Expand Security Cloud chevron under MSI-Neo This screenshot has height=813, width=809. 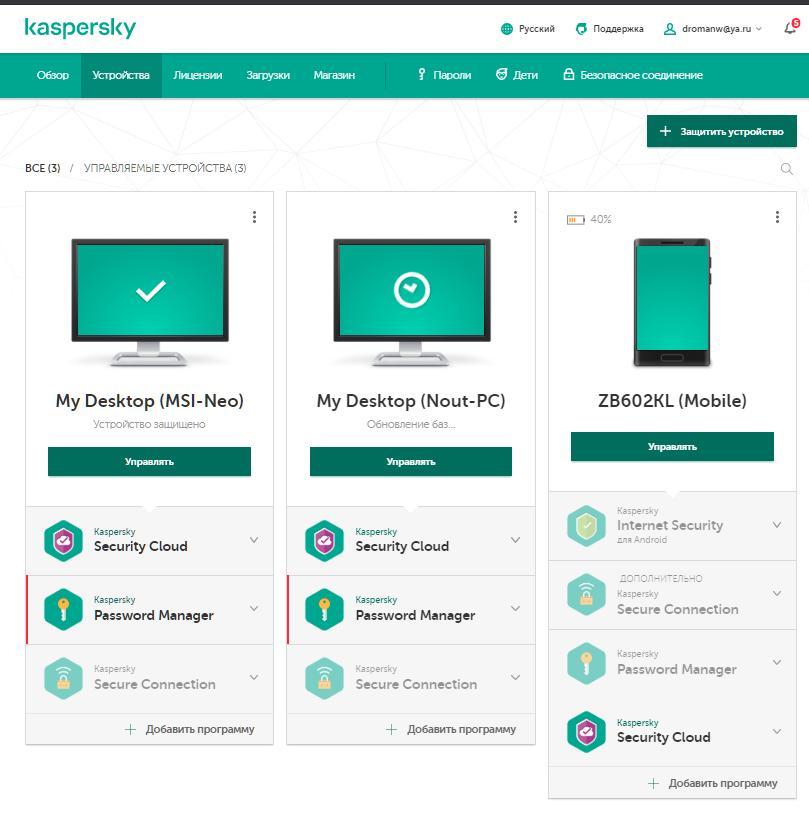point(254,540)
